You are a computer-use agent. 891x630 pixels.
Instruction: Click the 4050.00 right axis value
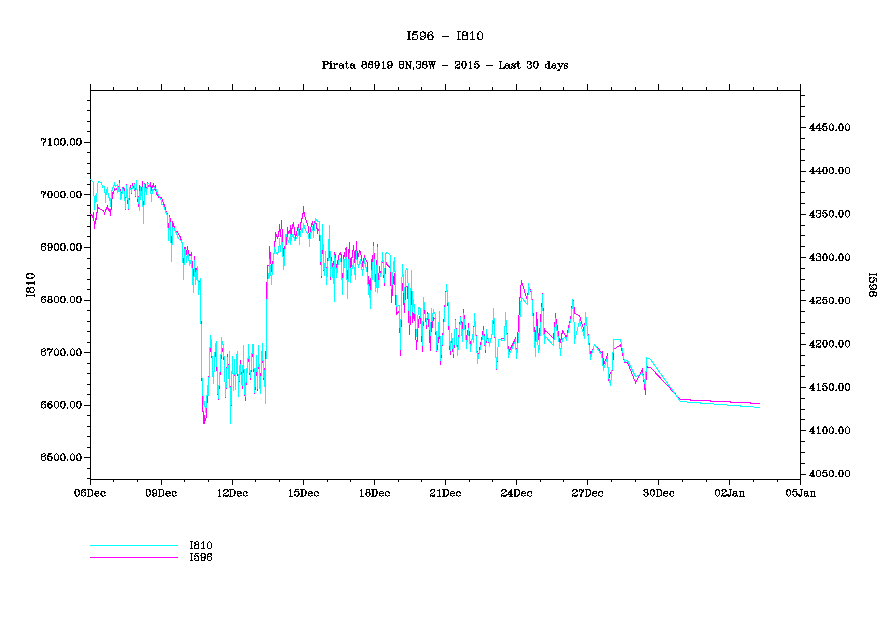coord(830,474)
